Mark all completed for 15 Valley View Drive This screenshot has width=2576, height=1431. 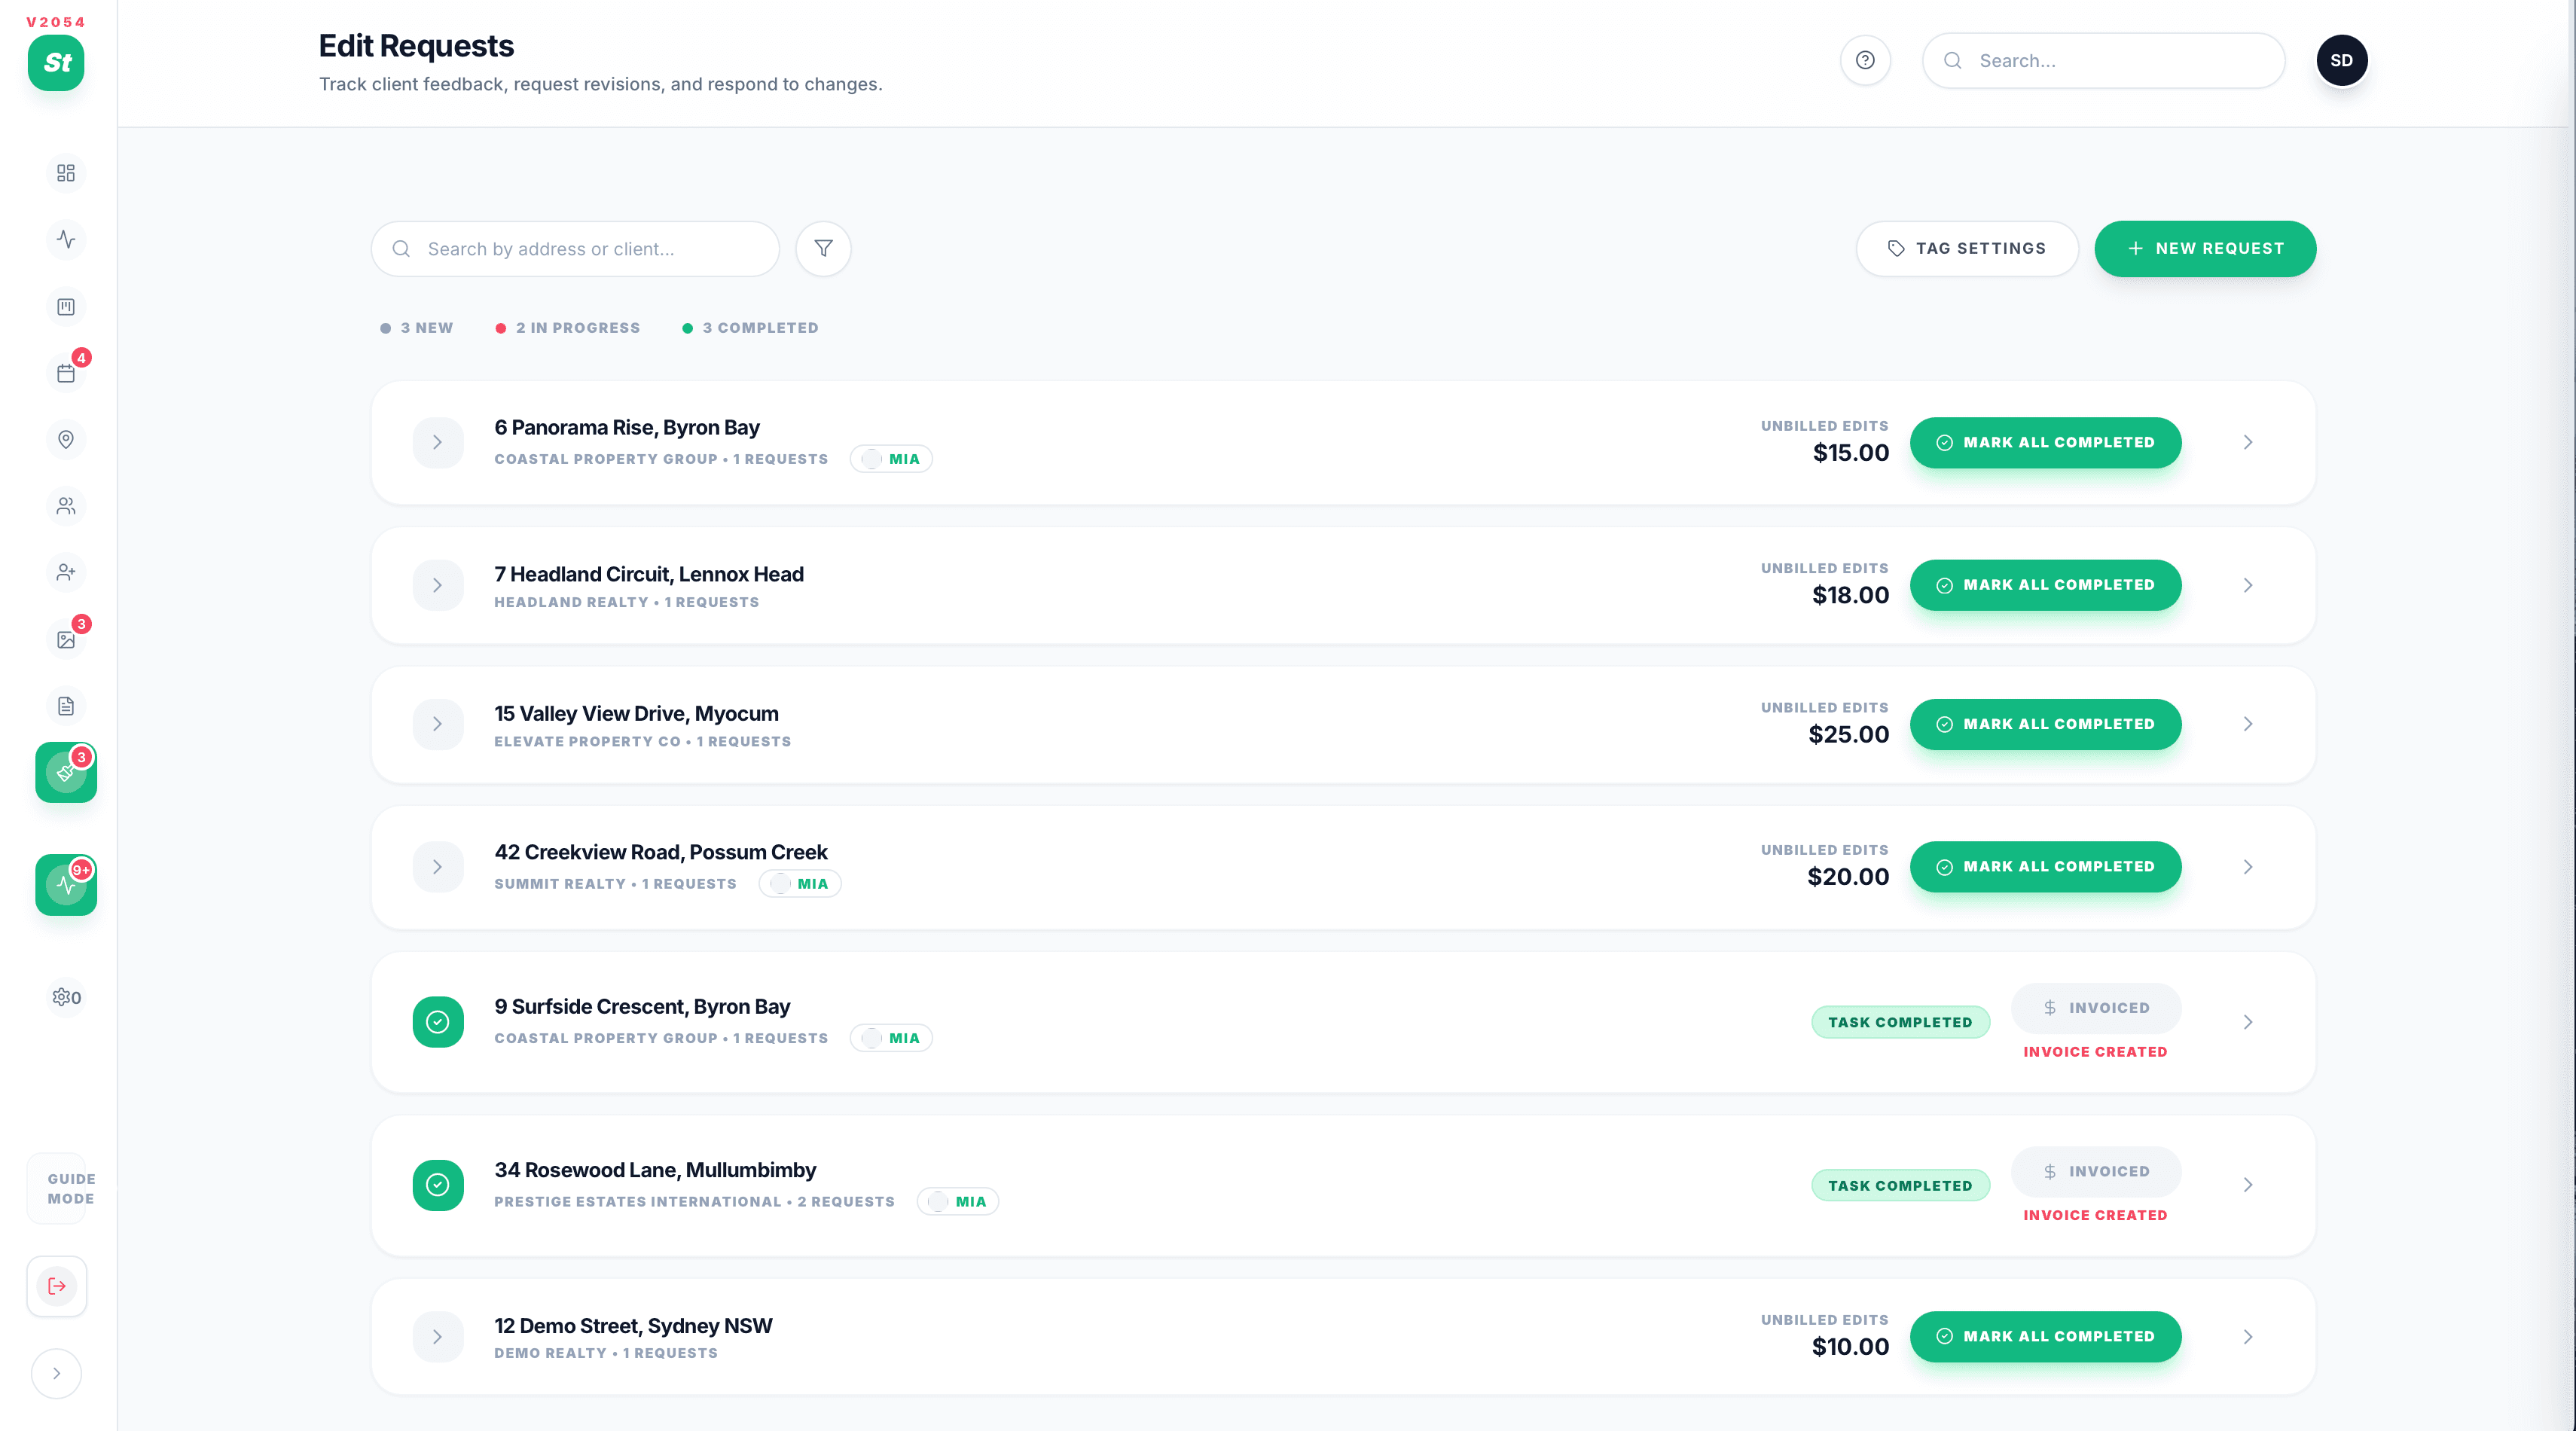click(x=2045, y=724)
